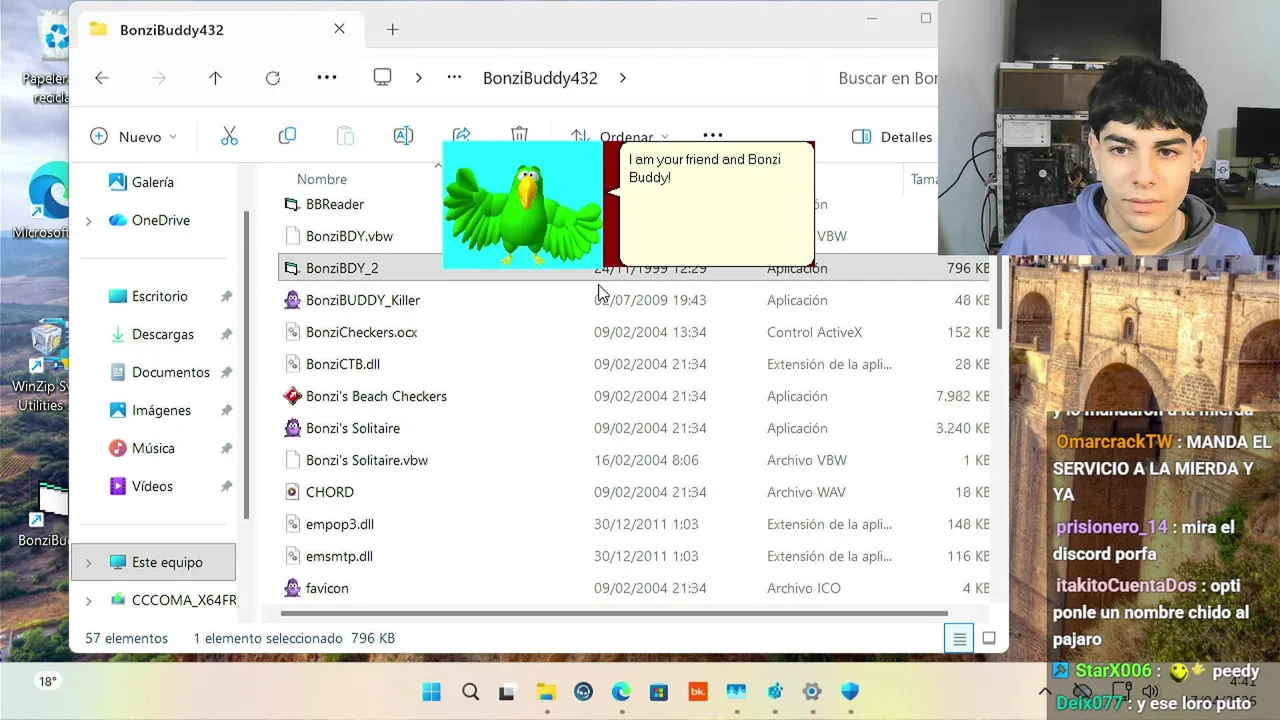Close the BonziBuddy432 tab

[339, 29]
